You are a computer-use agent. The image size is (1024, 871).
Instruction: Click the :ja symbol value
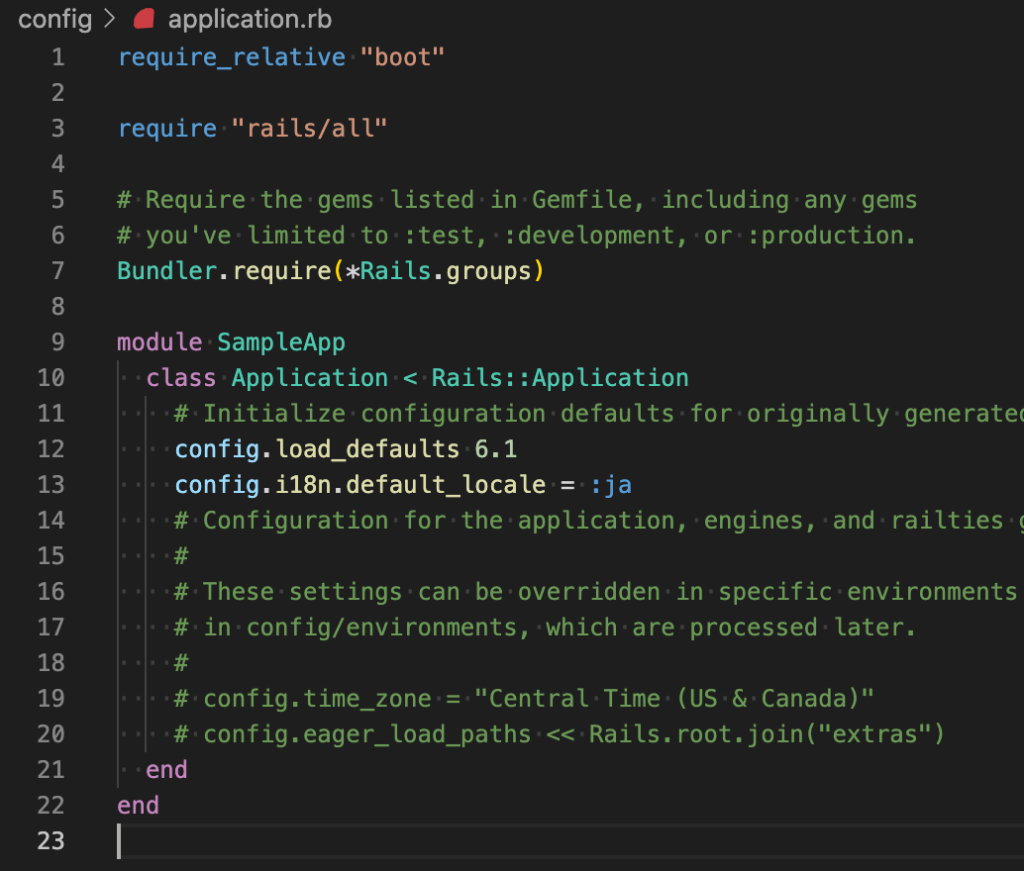(611, 485)
